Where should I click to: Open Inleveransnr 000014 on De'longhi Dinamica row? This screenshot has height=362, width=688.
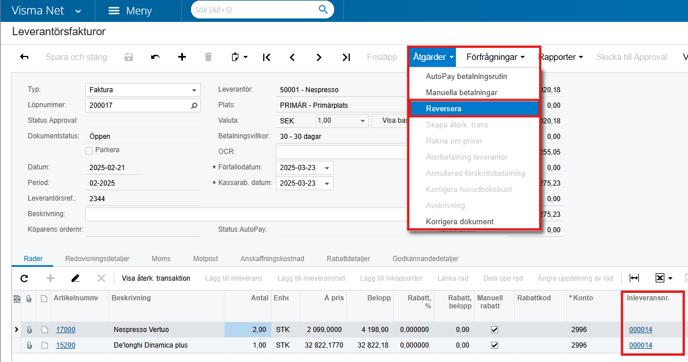641,345
